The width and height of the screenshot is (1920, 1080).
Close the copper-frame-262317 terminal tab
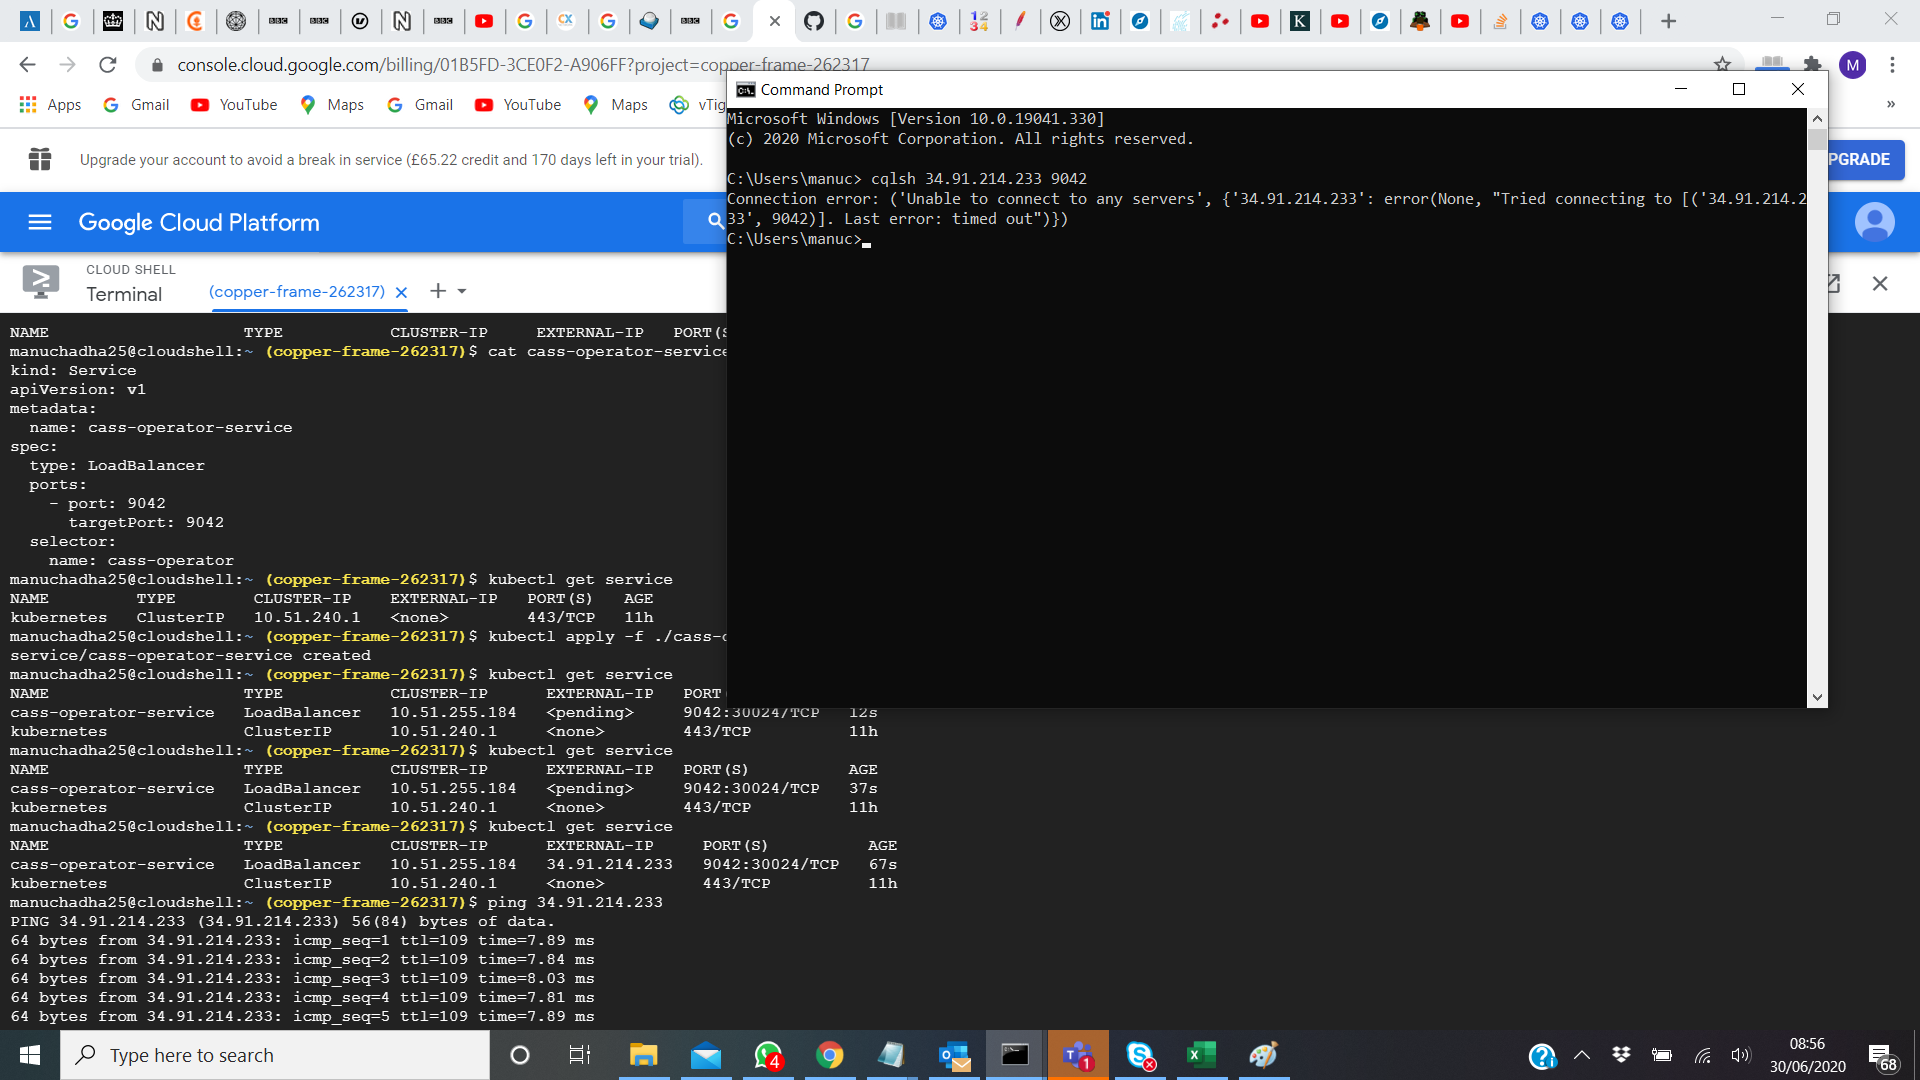401,292
